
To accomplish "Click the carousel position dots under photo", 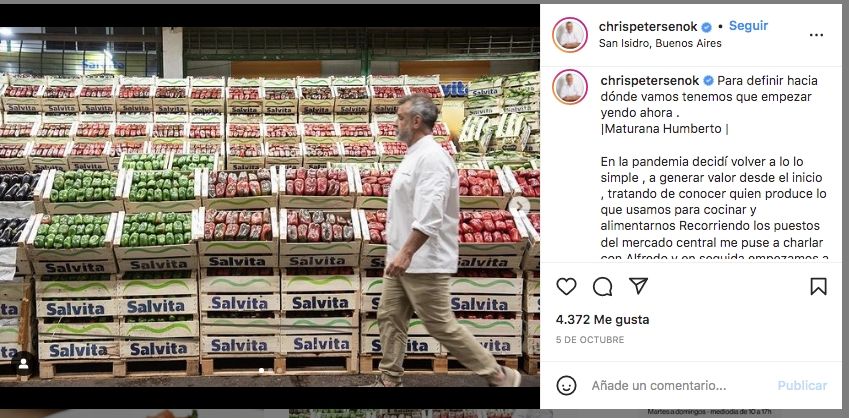I will pyautogui.click(x=269, y=371).
